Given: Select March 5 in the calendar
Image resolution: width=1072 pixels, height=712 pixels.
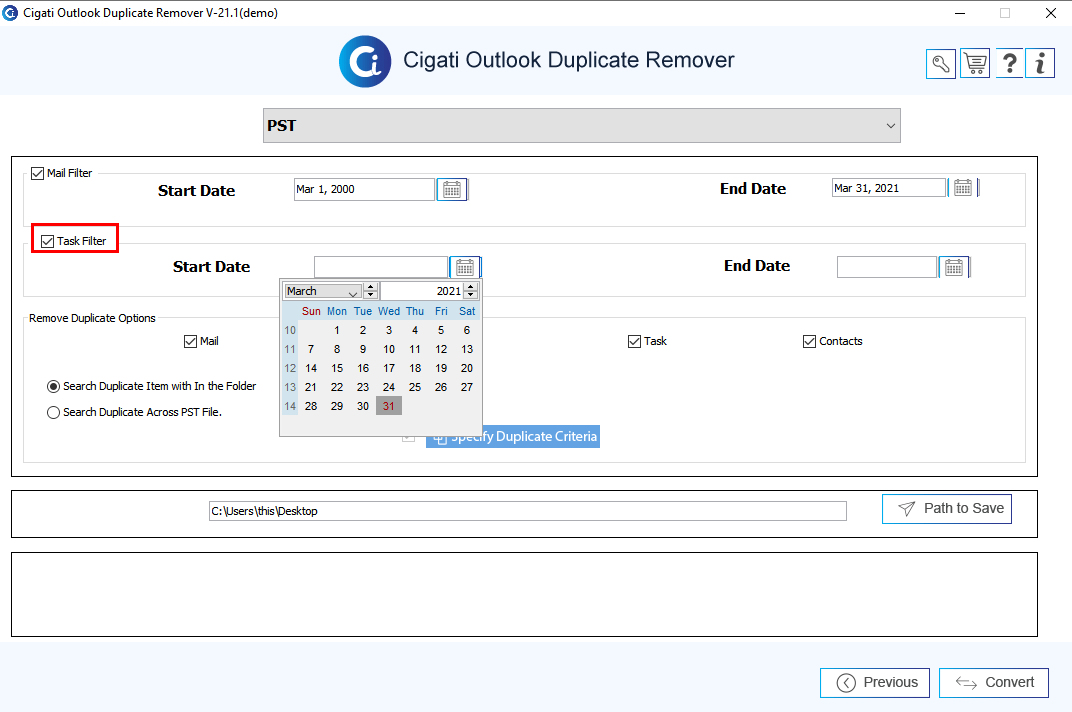Looking at the screenshot, I should (441, 330).
